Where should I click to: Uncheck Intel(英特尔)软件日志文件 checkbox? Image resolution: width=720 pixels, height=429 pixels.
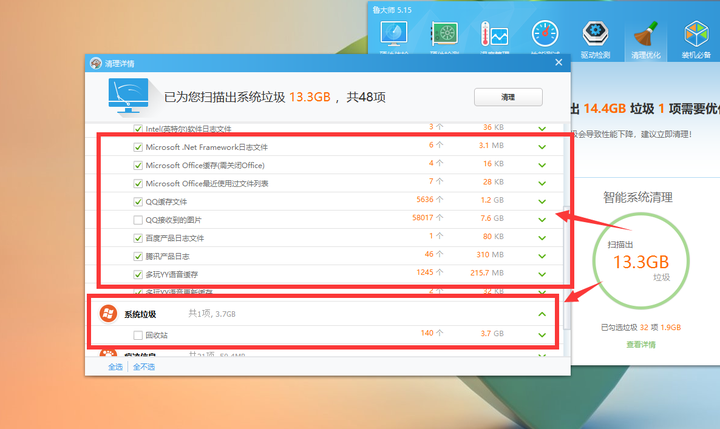(138, 129)
